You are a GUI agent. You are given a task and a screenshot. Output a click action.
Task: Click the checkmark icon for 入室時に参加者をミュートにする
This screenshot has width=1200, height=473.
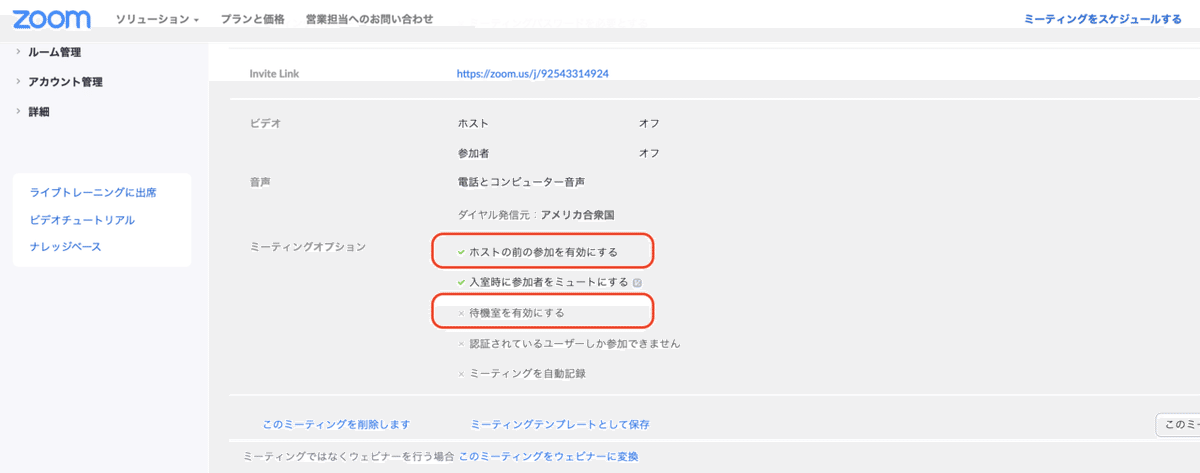pos(461,283)
